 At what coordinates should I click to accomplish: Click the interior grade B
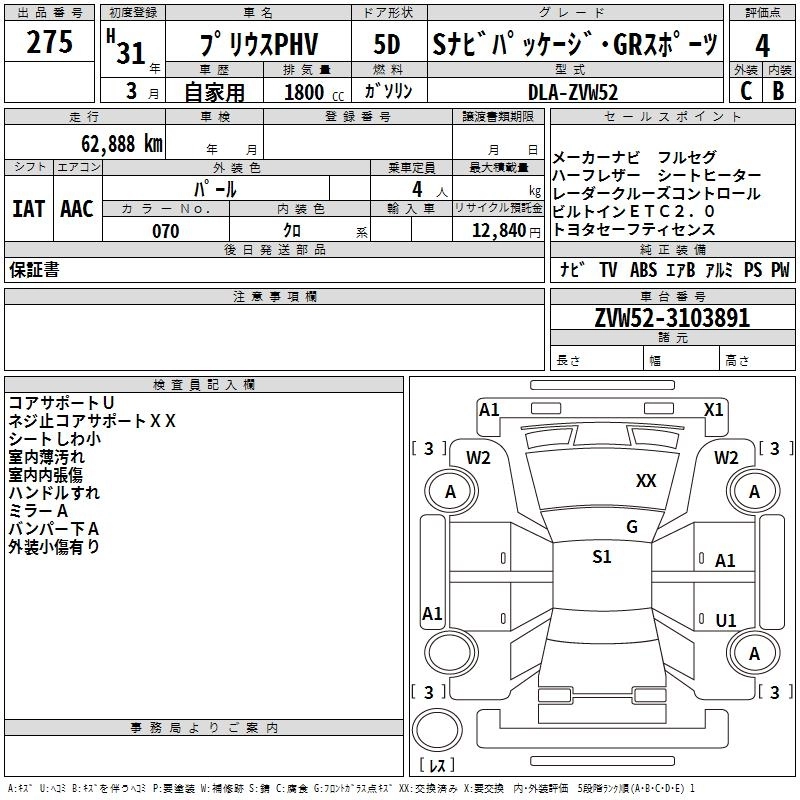click(779, 91)
